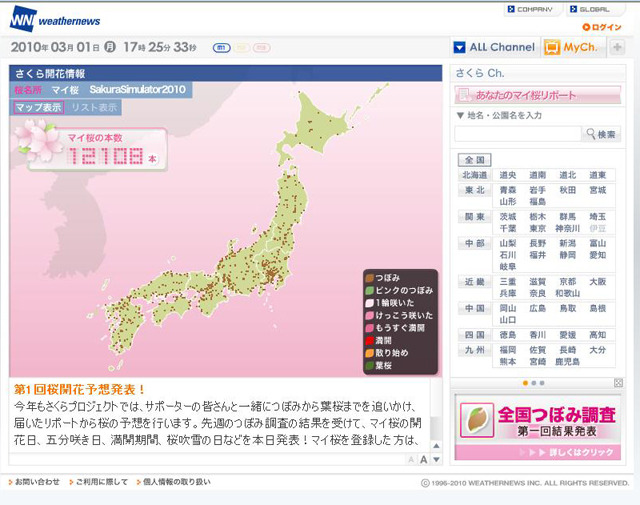Open the GLOBAL site link
The image size is (640, 505).
point(590,10)
